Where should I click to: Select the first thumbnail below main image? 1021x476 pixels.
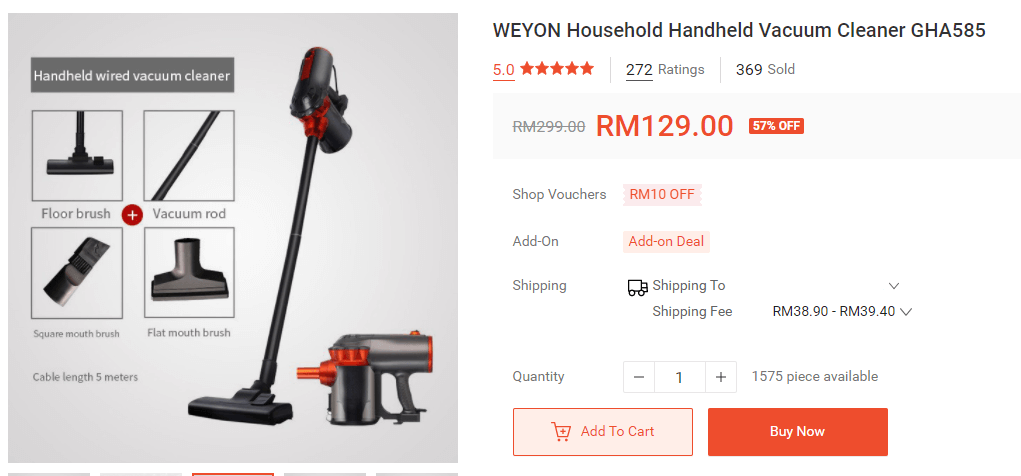pyautogui.click(x=49, y=474)
